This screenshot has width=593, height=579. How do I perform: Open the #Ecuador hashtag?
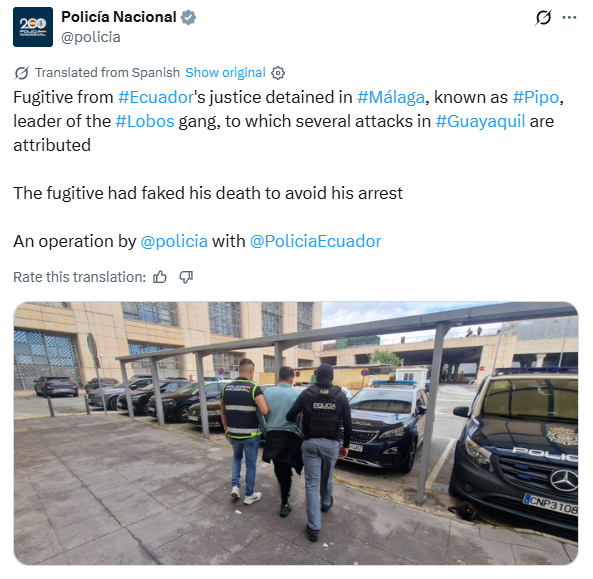156,97
